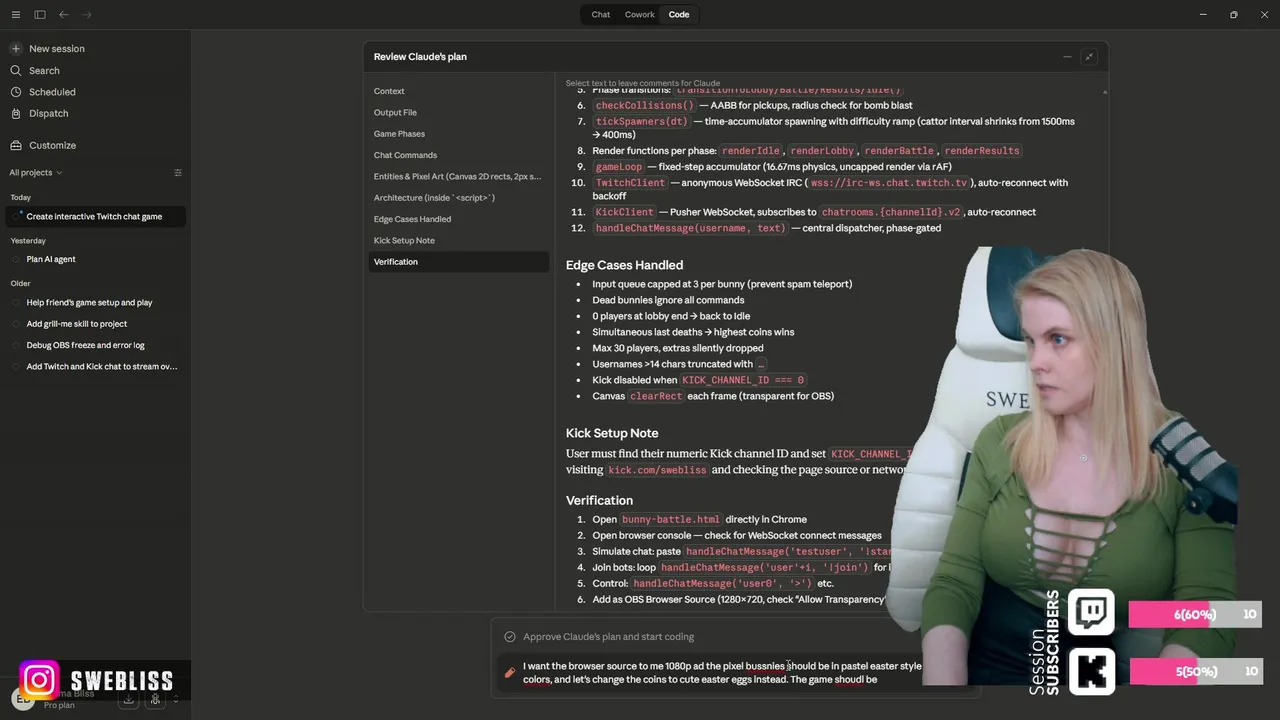Image resolution: width=1280 pixels, height=720 pixels.
Task: Start a New session
Action: pos(57,48)
